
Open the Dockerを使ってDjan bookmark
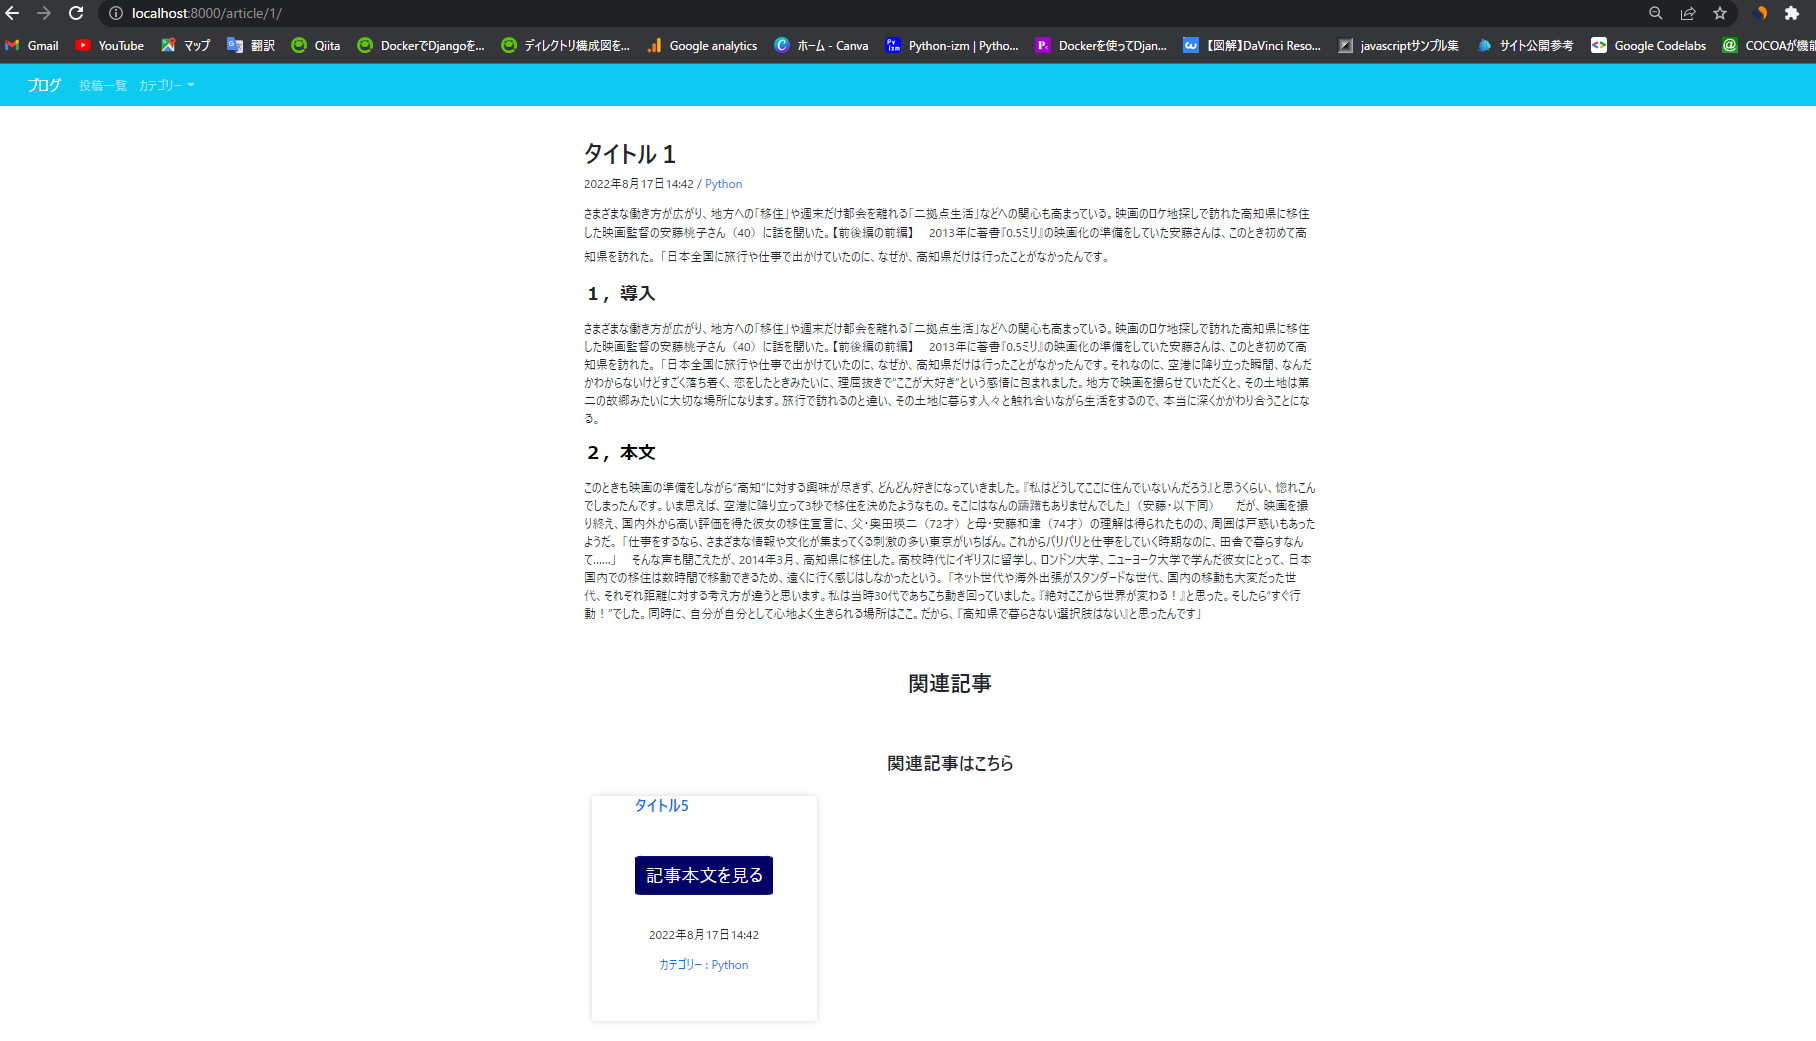[1101, 45]
